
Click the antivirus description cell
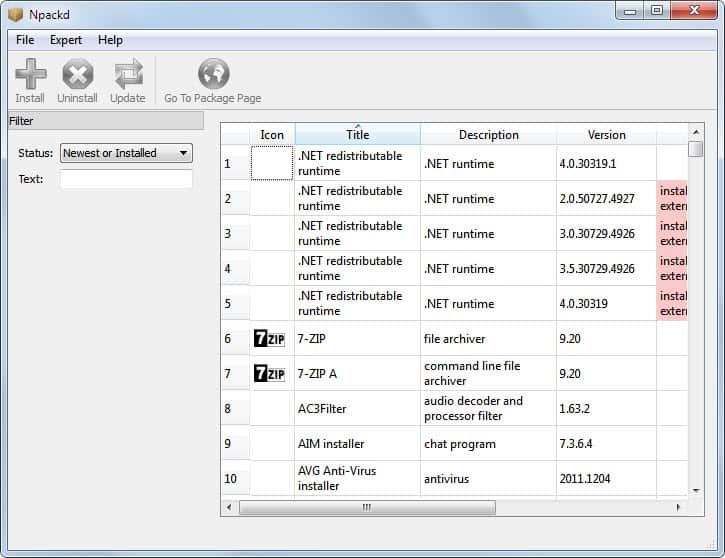[488, 478]
